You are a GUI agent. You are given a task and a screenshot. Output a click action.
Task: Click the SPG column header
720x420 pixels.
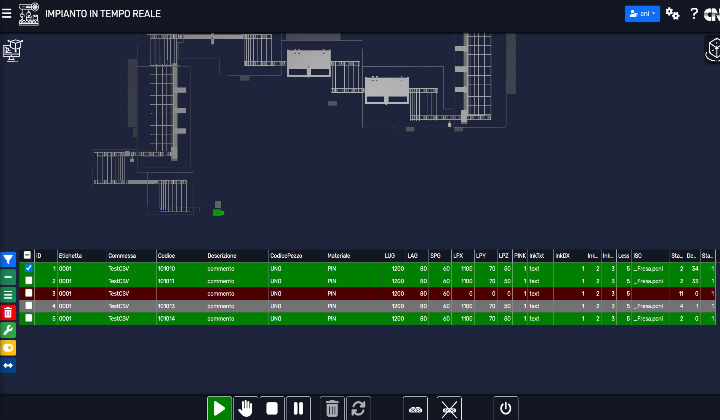440,256
